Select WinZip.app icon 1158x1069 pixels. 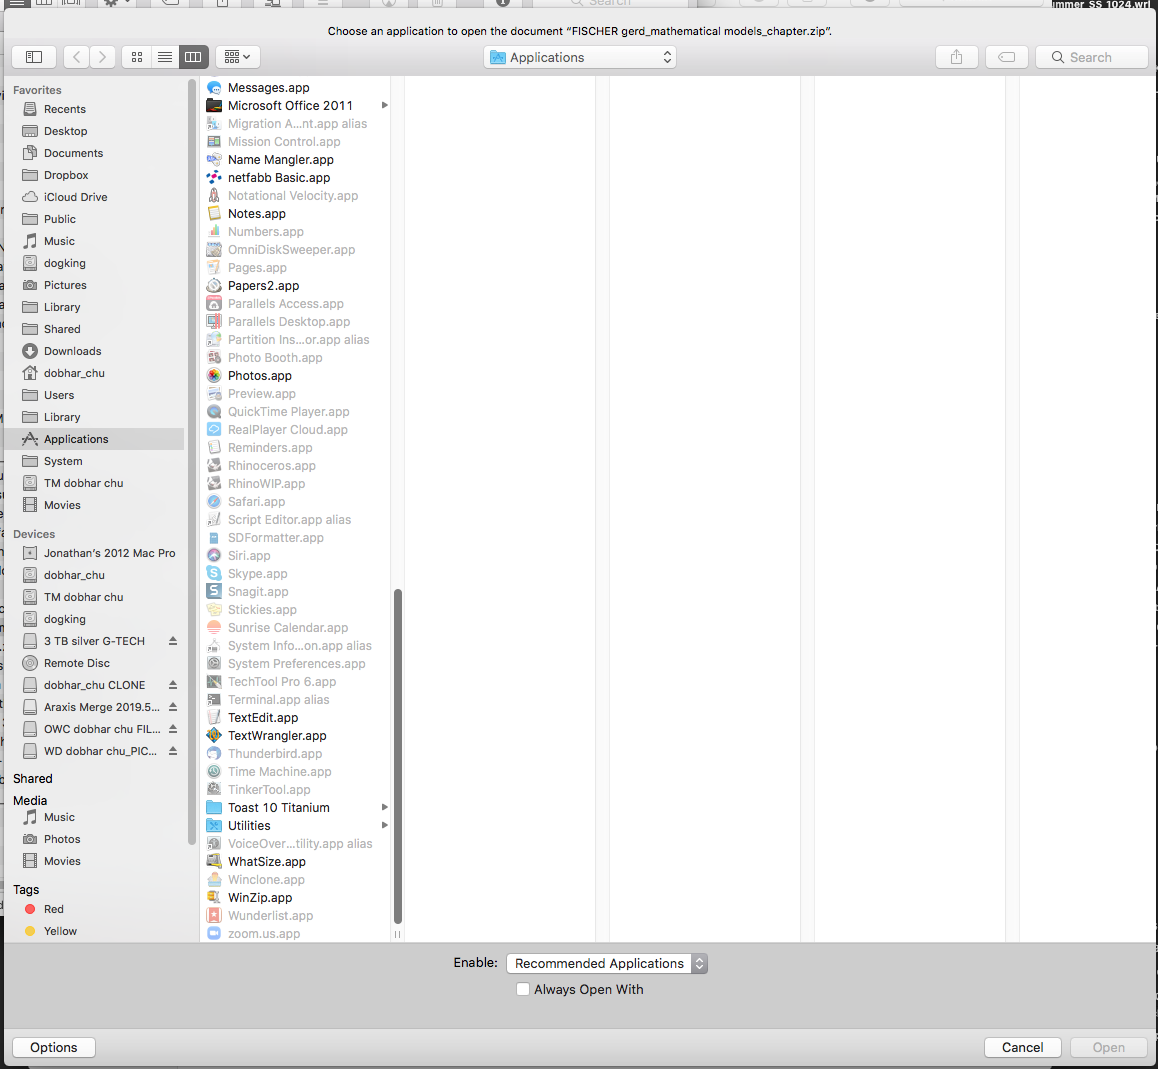pos(214,898)
